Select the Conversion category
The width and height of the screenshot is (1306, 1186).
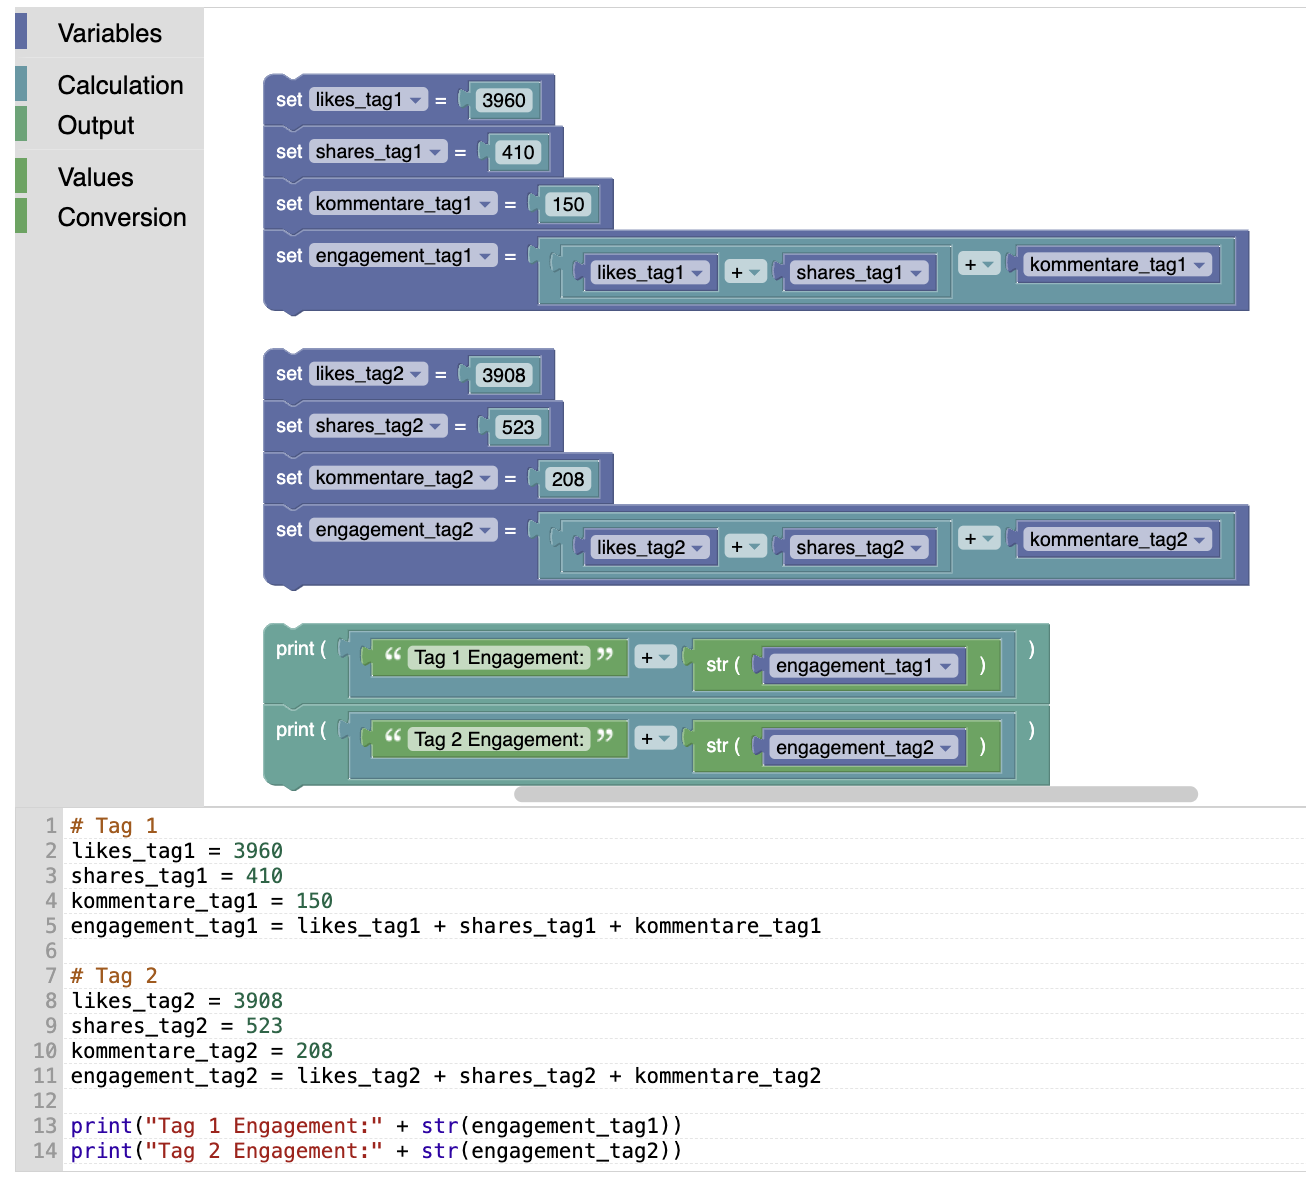(x=121, y=217)
